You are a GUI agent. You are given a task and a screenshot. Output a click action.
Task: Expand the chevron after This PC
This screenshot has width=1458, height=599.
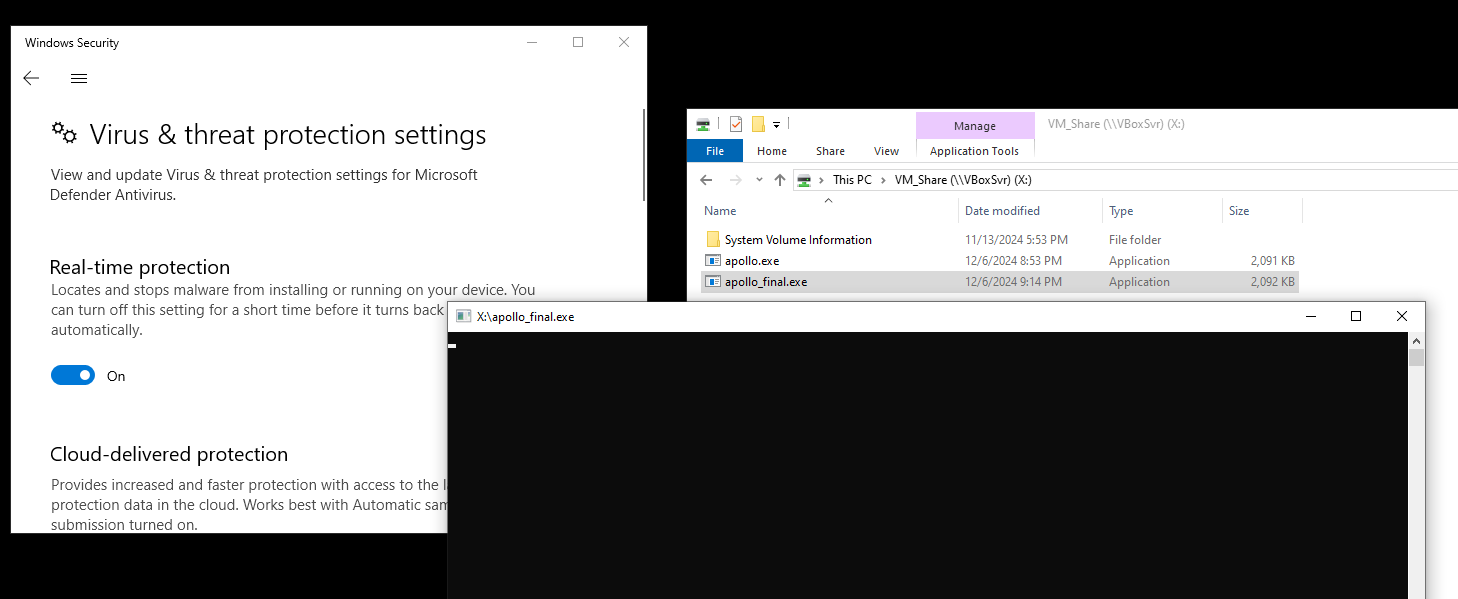coord(883,180)
